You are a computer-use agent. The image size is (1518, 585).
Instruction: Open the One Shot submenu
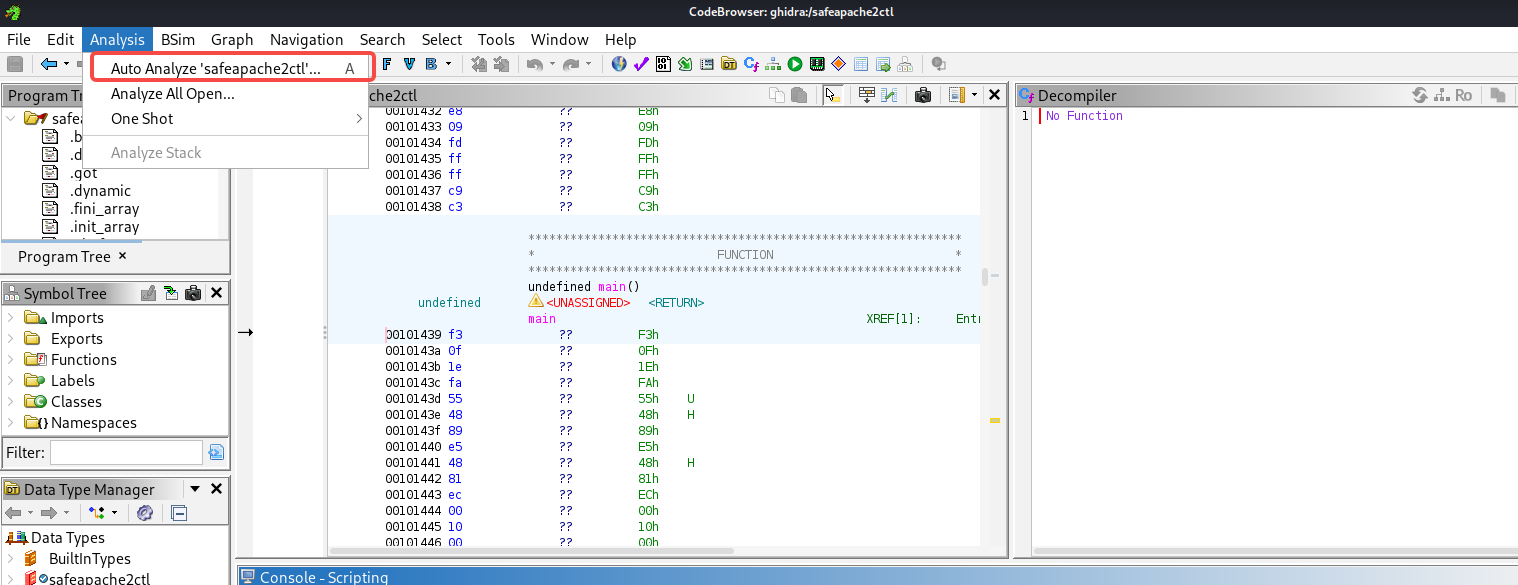point(225,118)
